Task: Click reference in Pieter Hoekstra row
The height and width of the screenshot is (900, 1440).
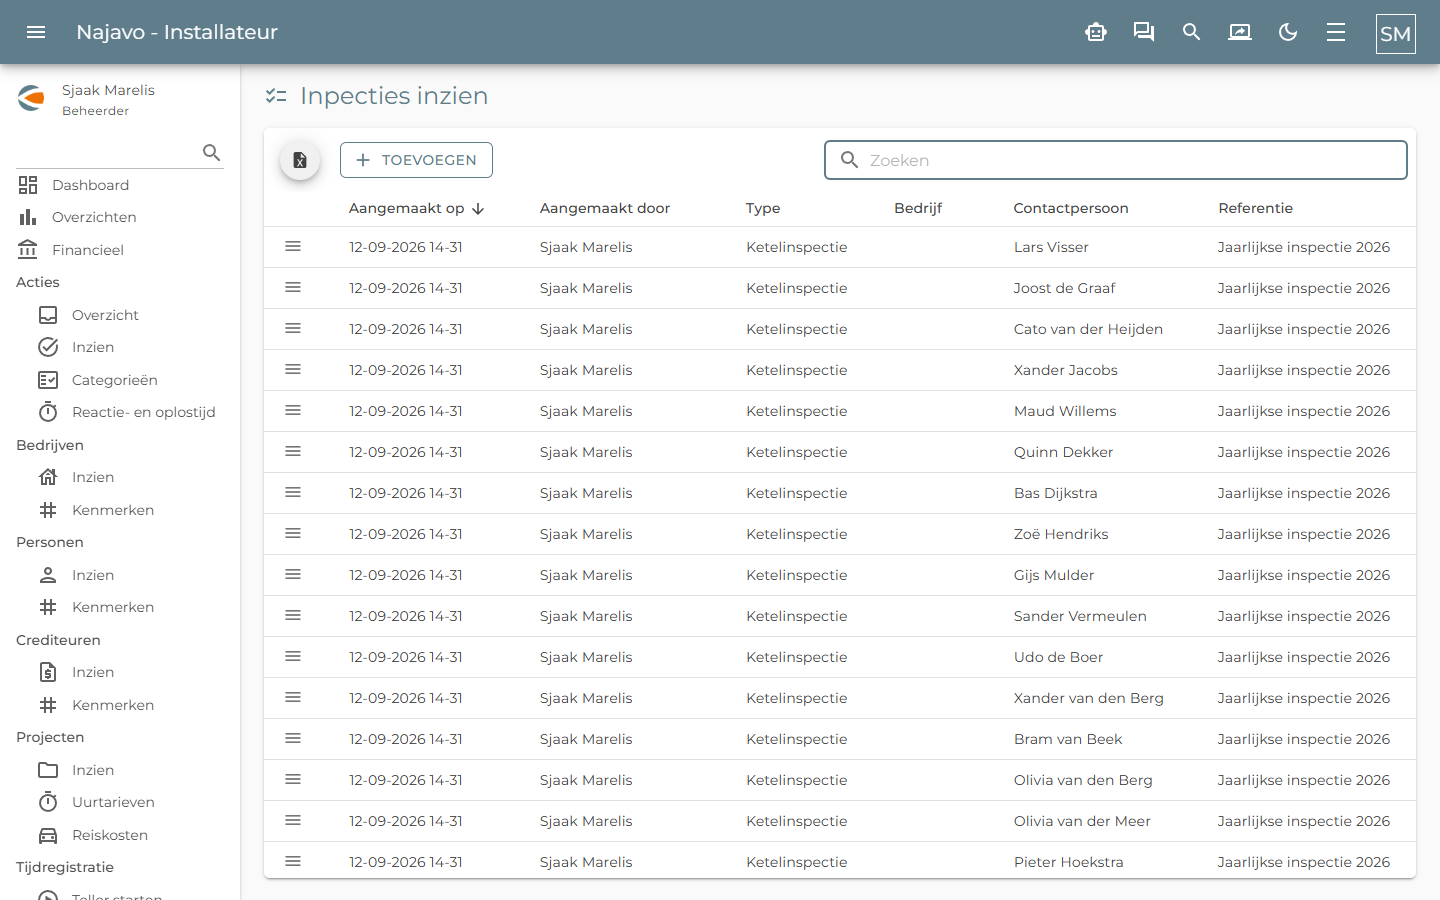Action: point(1304,862)
